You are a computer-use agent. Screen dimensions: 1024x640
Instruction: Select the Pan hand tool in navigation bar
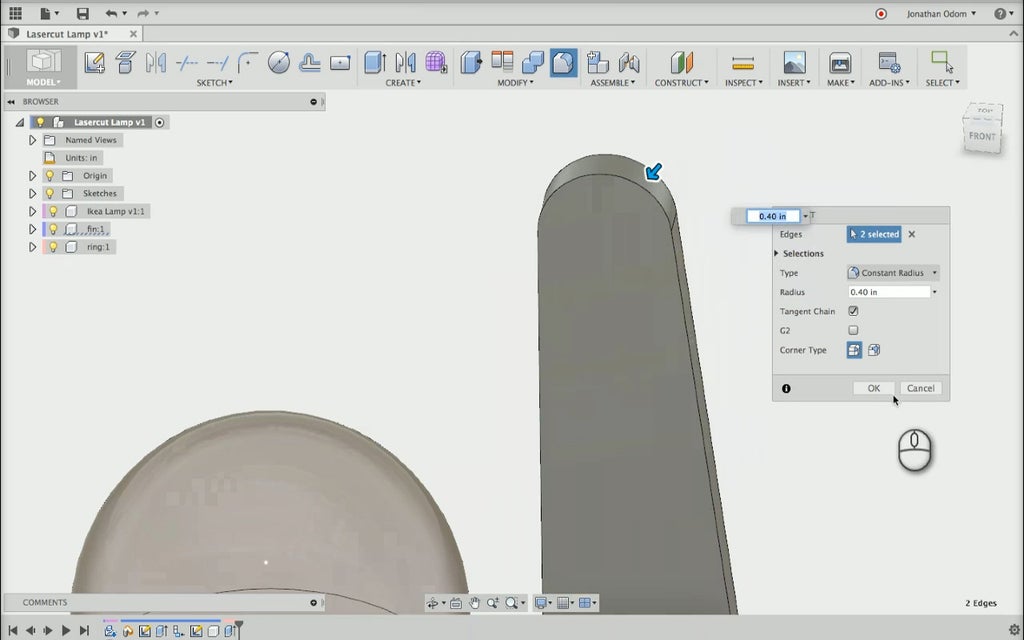point(474,603)
